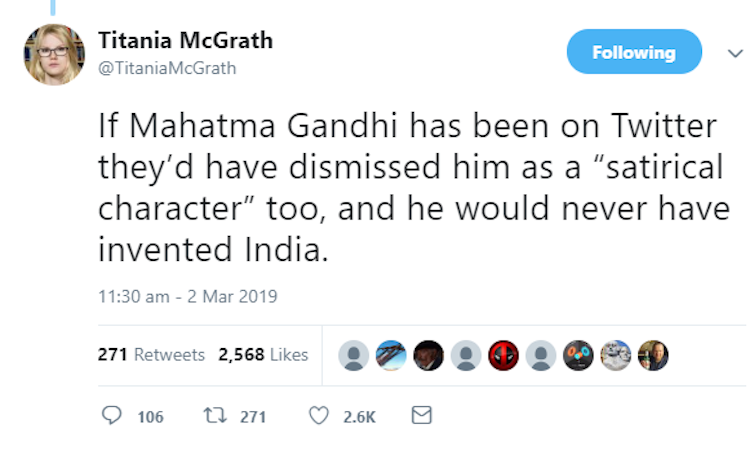This screenshot has width=754, height=464.
Task: Click the tweet text about Gandhi
Action: (x=410, y=189)
